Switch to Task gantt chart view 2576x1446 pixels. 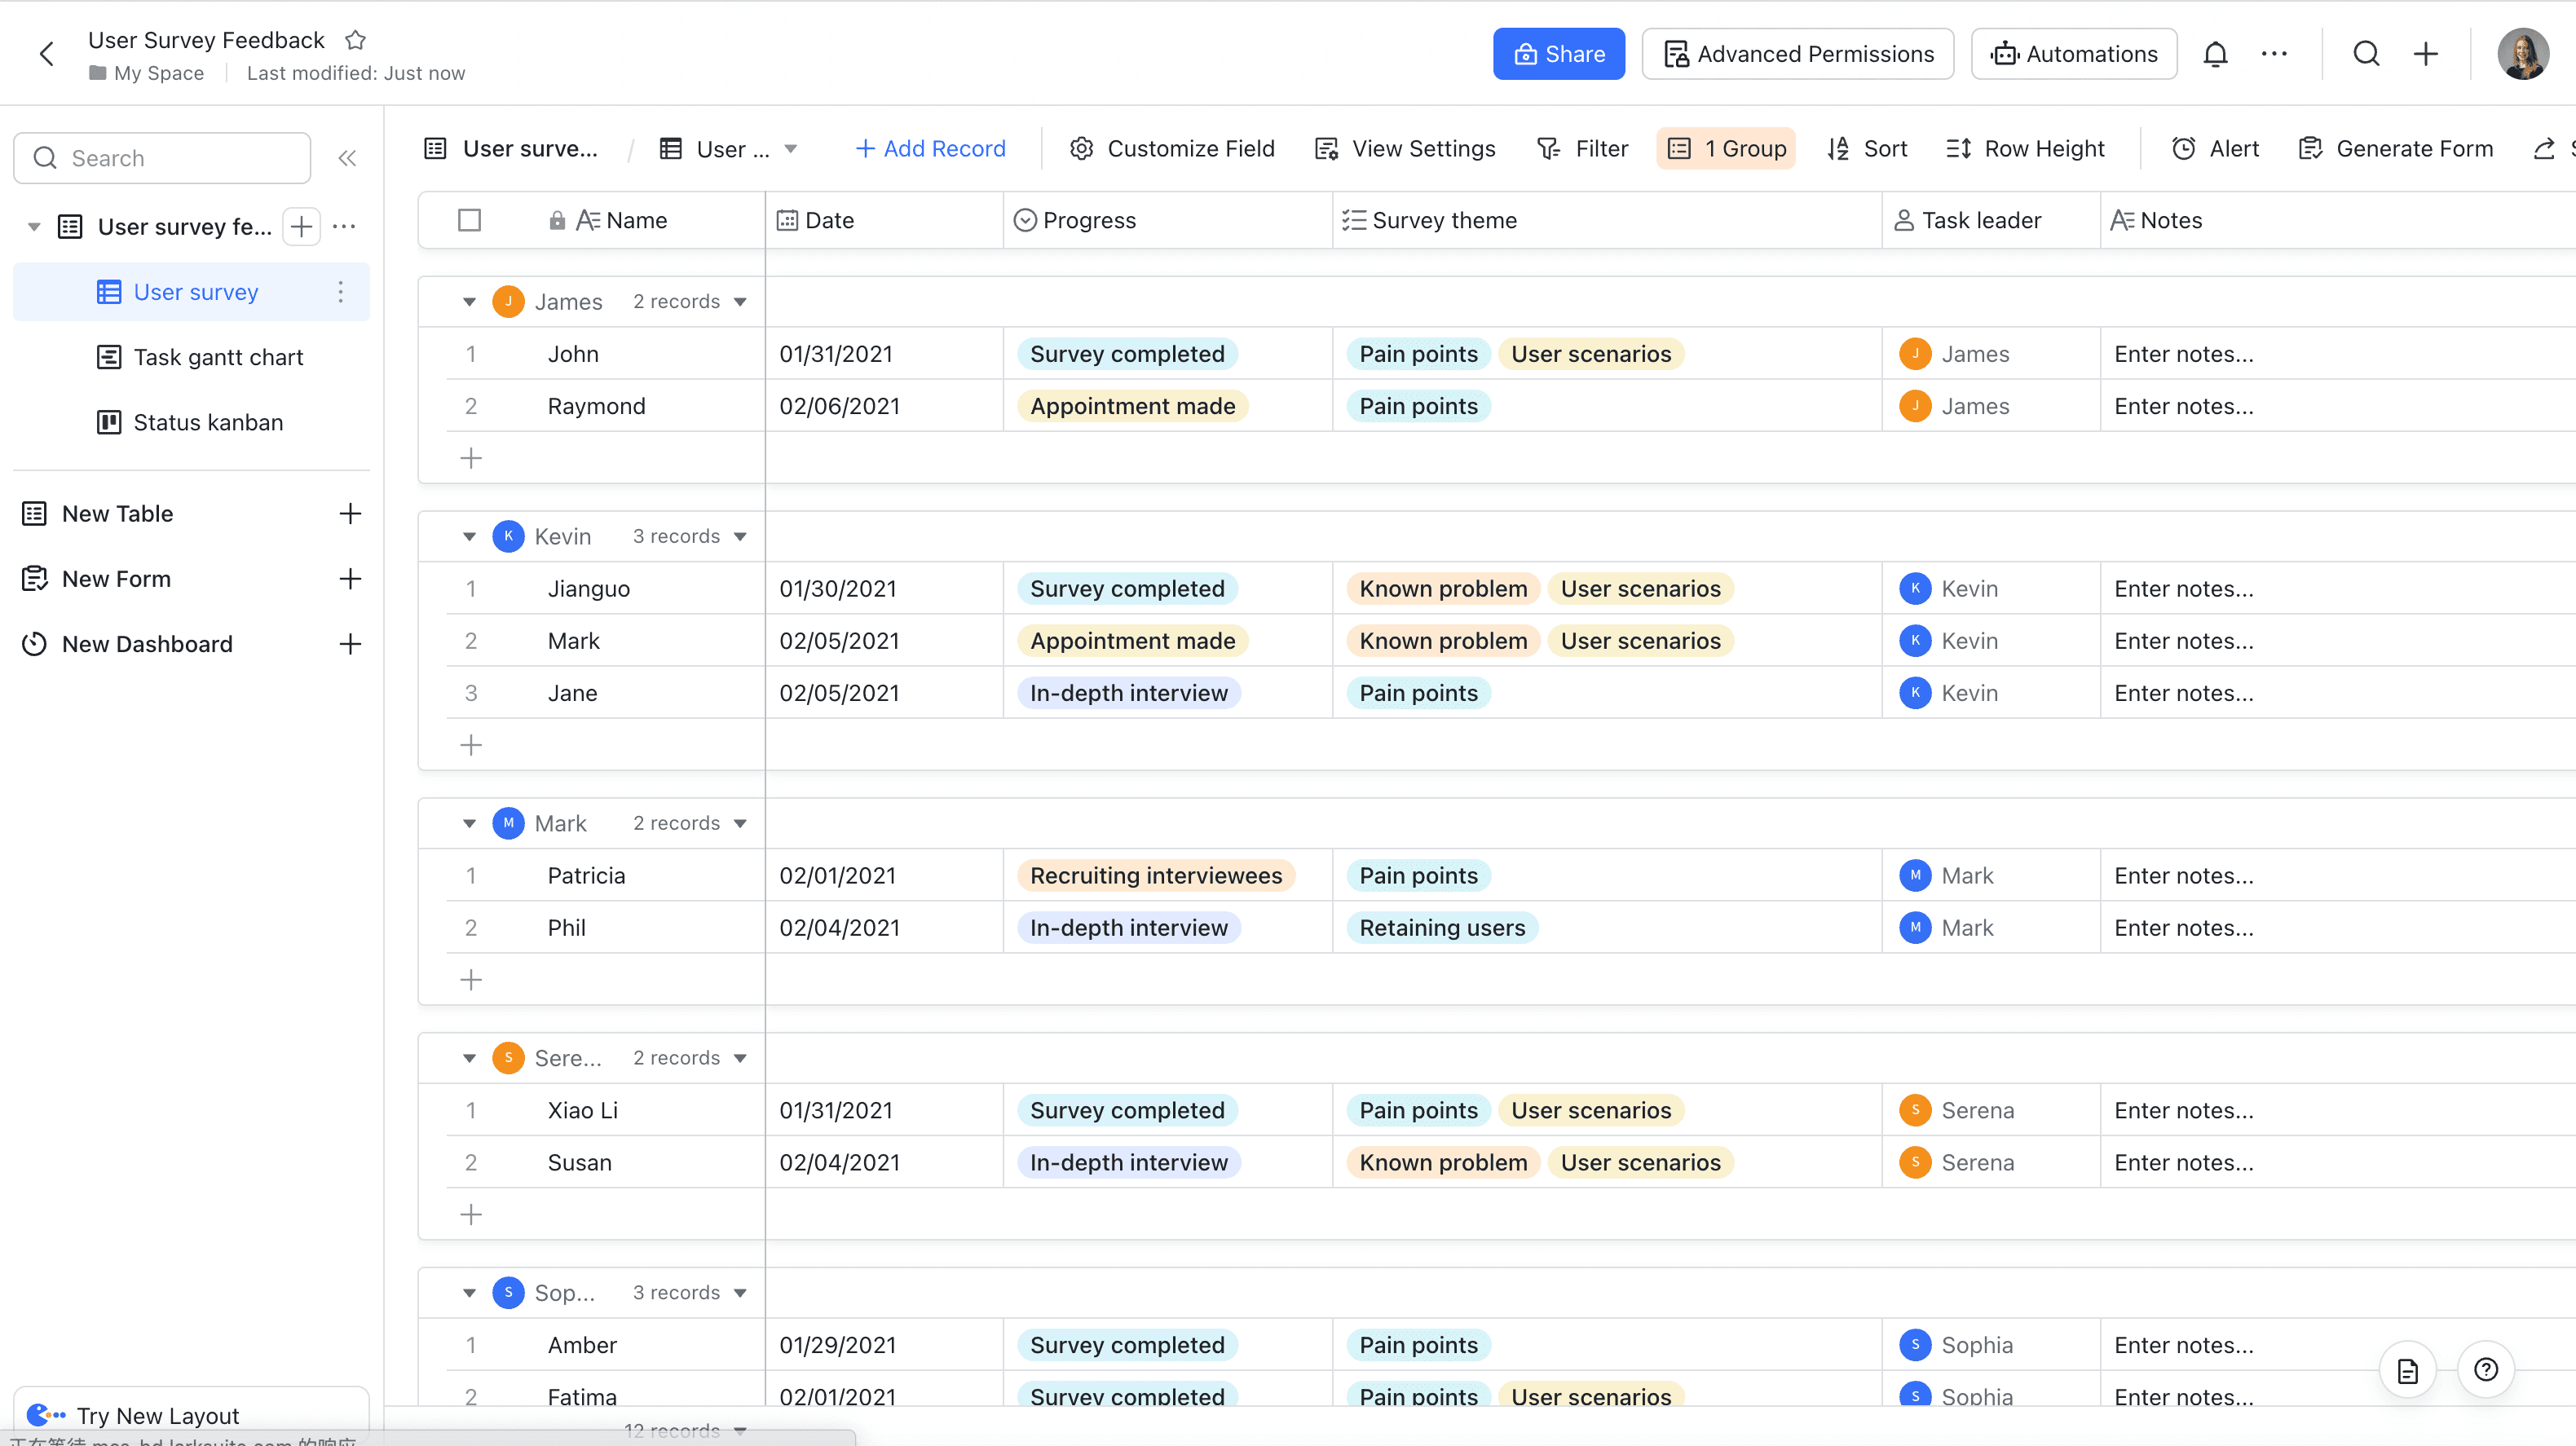tap(218, 357)
